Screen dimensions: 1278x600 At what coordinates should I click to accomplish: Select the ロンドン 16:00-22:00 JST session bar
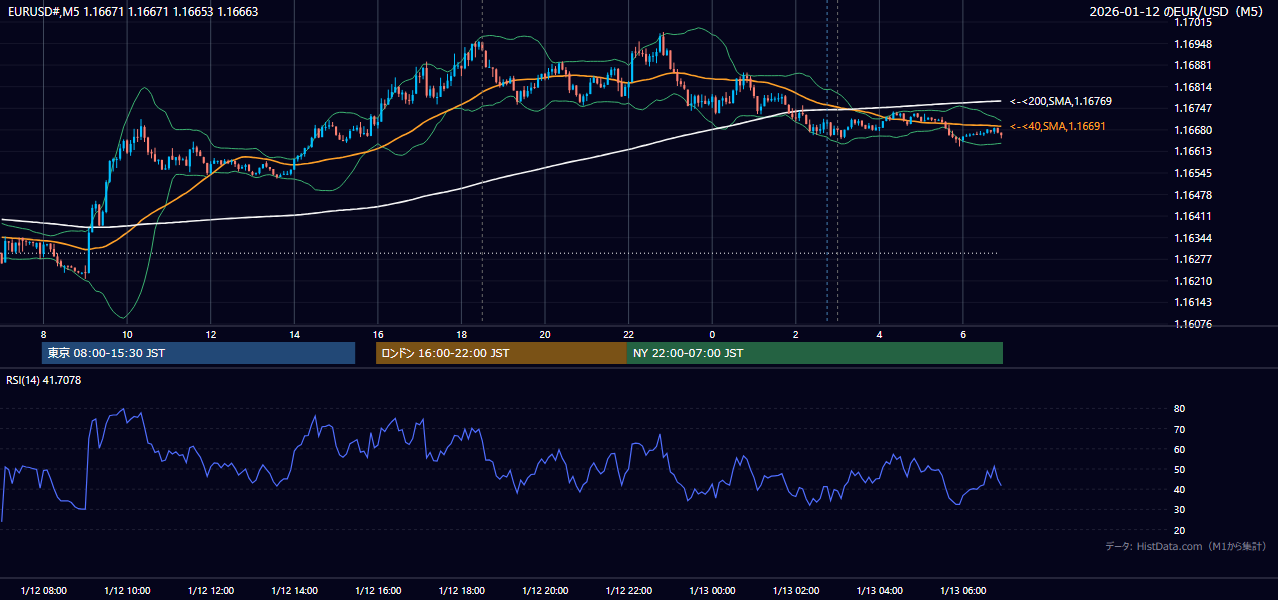click(x=501, y=353)
